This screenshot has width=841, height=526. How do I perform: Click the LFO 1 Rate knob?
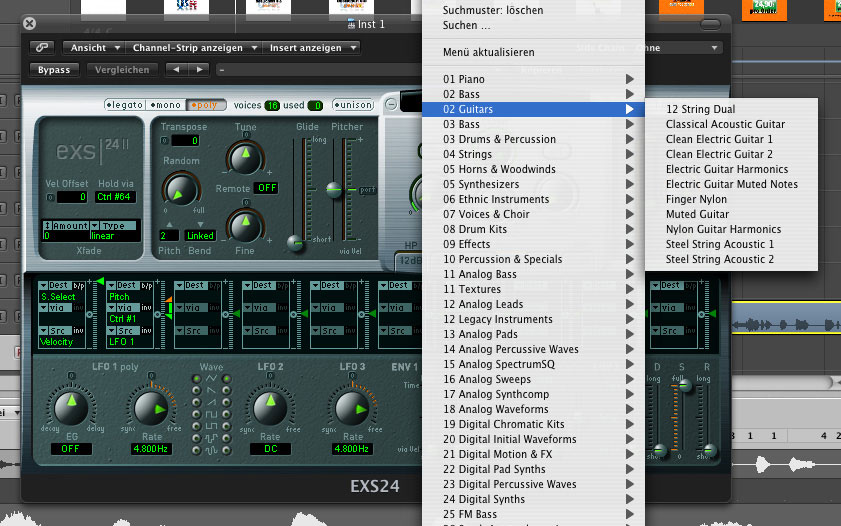pyautogui.click(x=149, y=408)
